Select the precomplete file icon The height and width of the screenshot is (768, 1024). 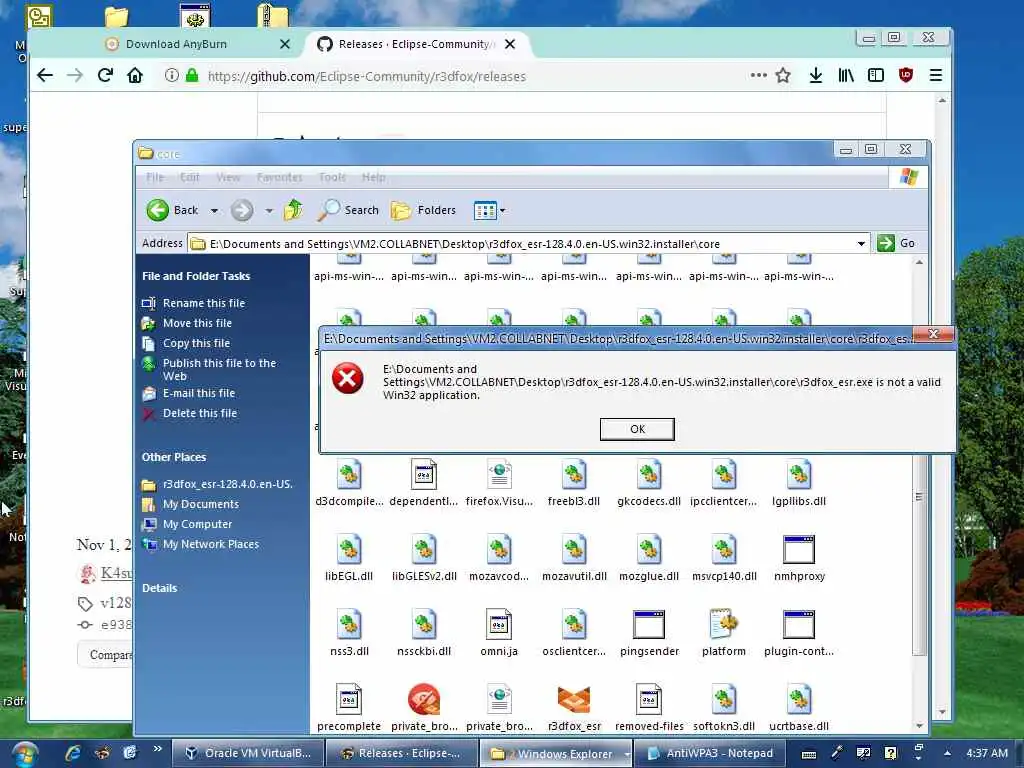(x=349, y=699)
